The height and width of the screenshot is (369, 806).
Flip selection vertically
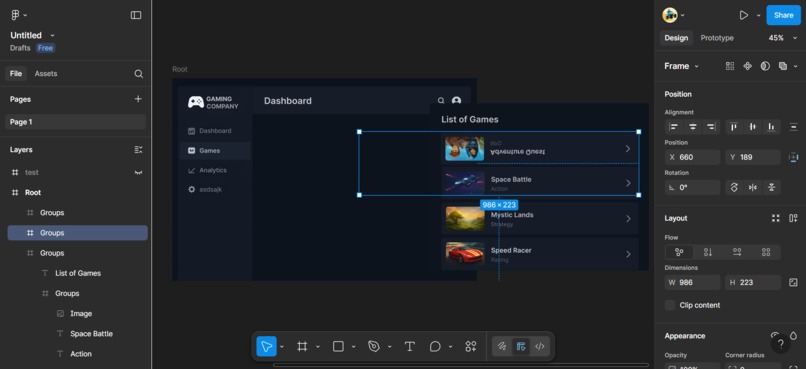tap(771, 188)
